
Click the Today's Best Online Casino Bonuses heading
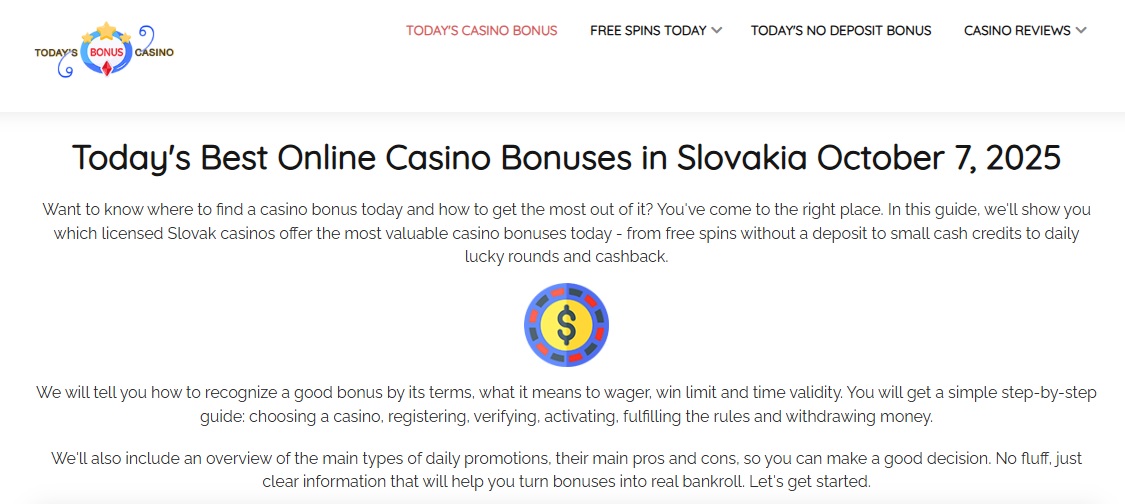pos(566,158)
